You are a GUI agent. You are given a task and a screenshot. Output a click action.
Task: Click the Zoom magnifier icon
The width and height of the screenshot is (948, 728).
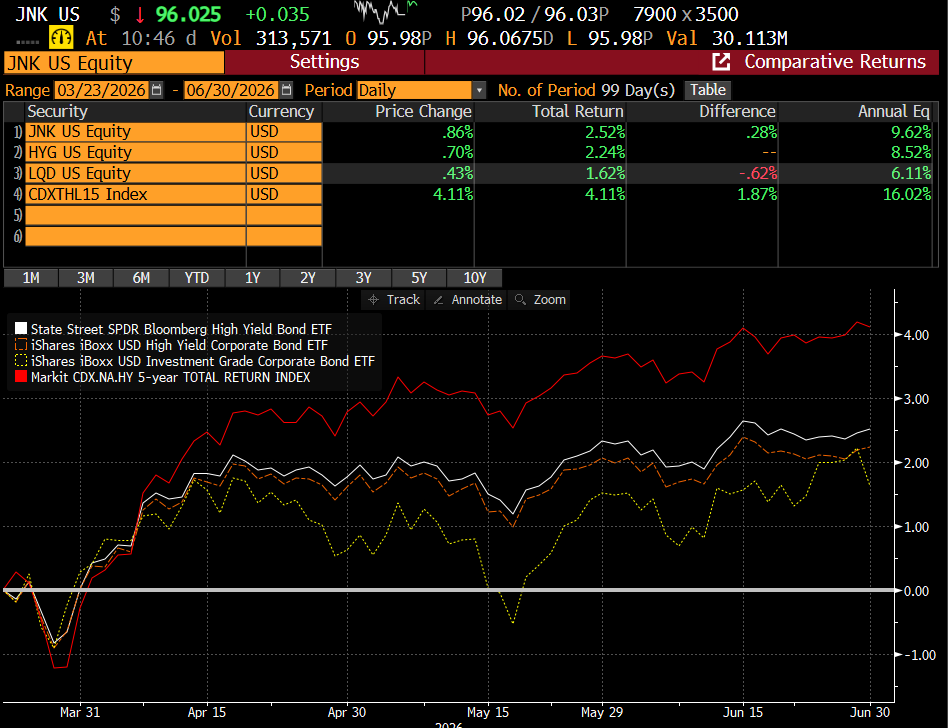pos(520,299)
